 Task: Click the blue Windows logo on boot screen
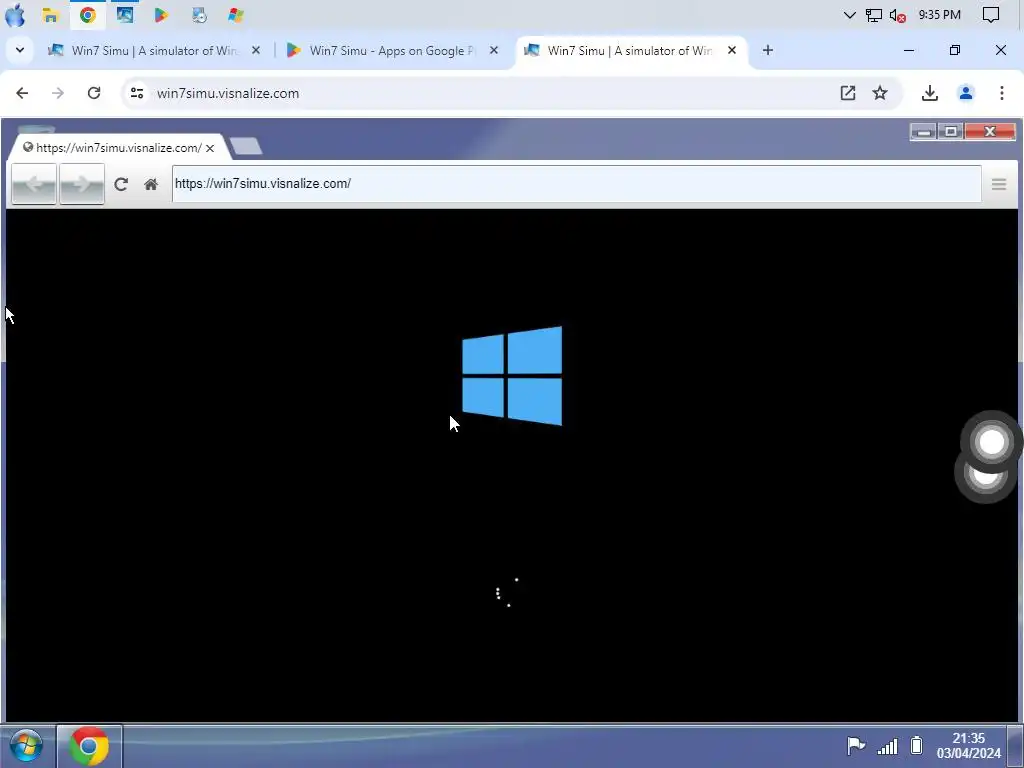tap(512, 376)
